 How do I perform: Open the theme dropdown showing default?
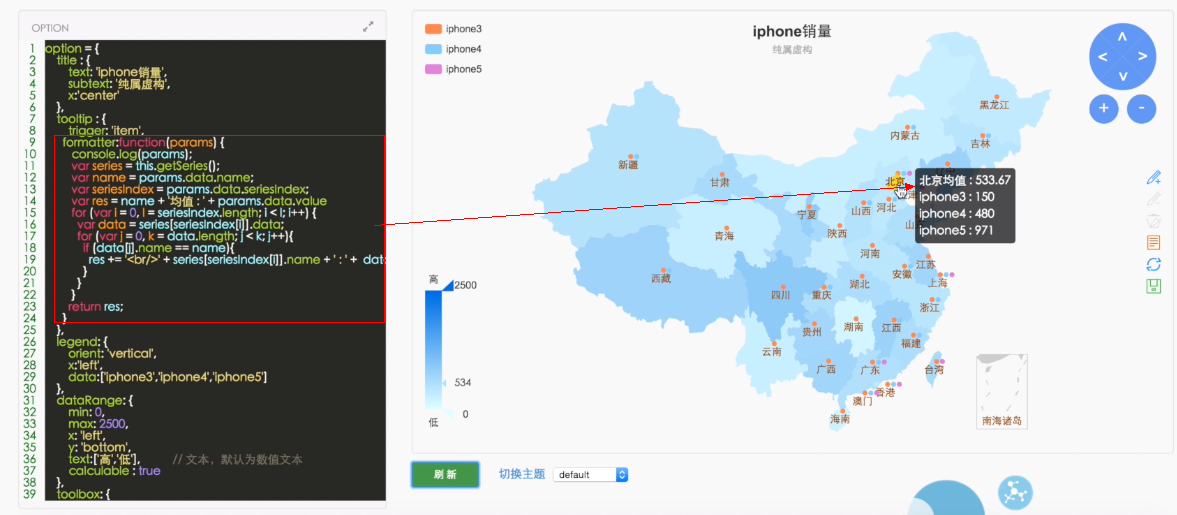coord(590,474)
